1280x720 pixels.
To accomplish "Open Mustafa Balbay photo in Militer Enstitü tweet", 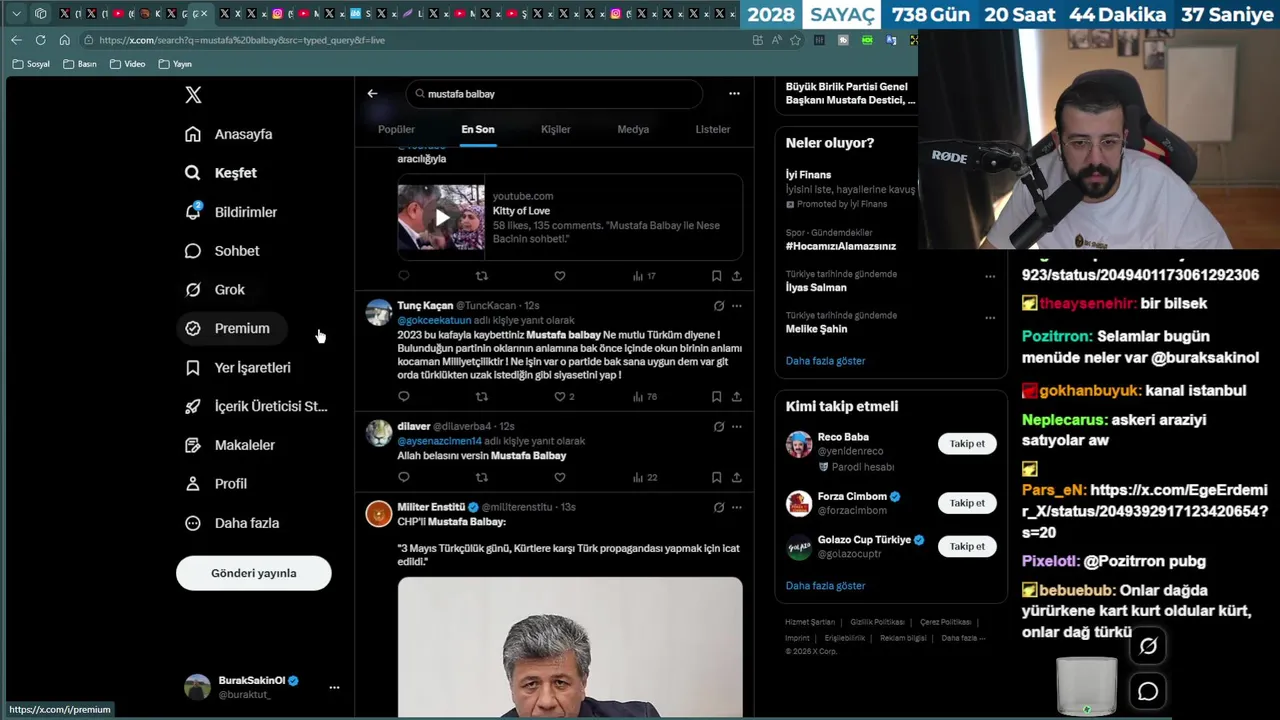I will coord(570,647).
